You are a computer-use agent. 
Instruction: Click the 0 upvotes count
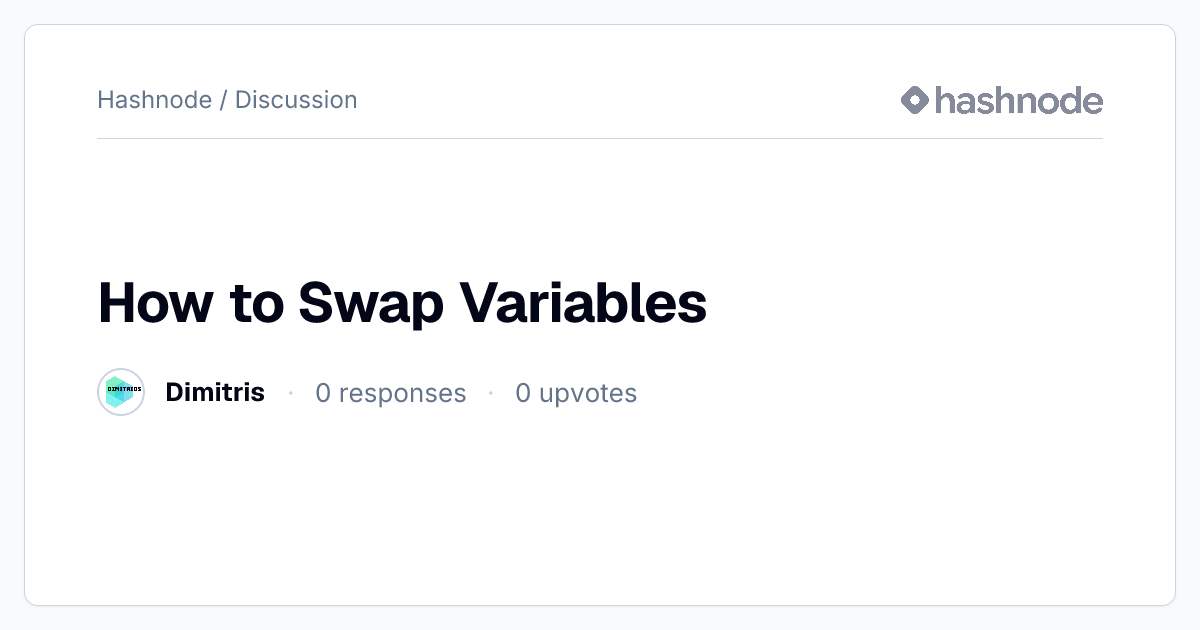click(576, 393)
